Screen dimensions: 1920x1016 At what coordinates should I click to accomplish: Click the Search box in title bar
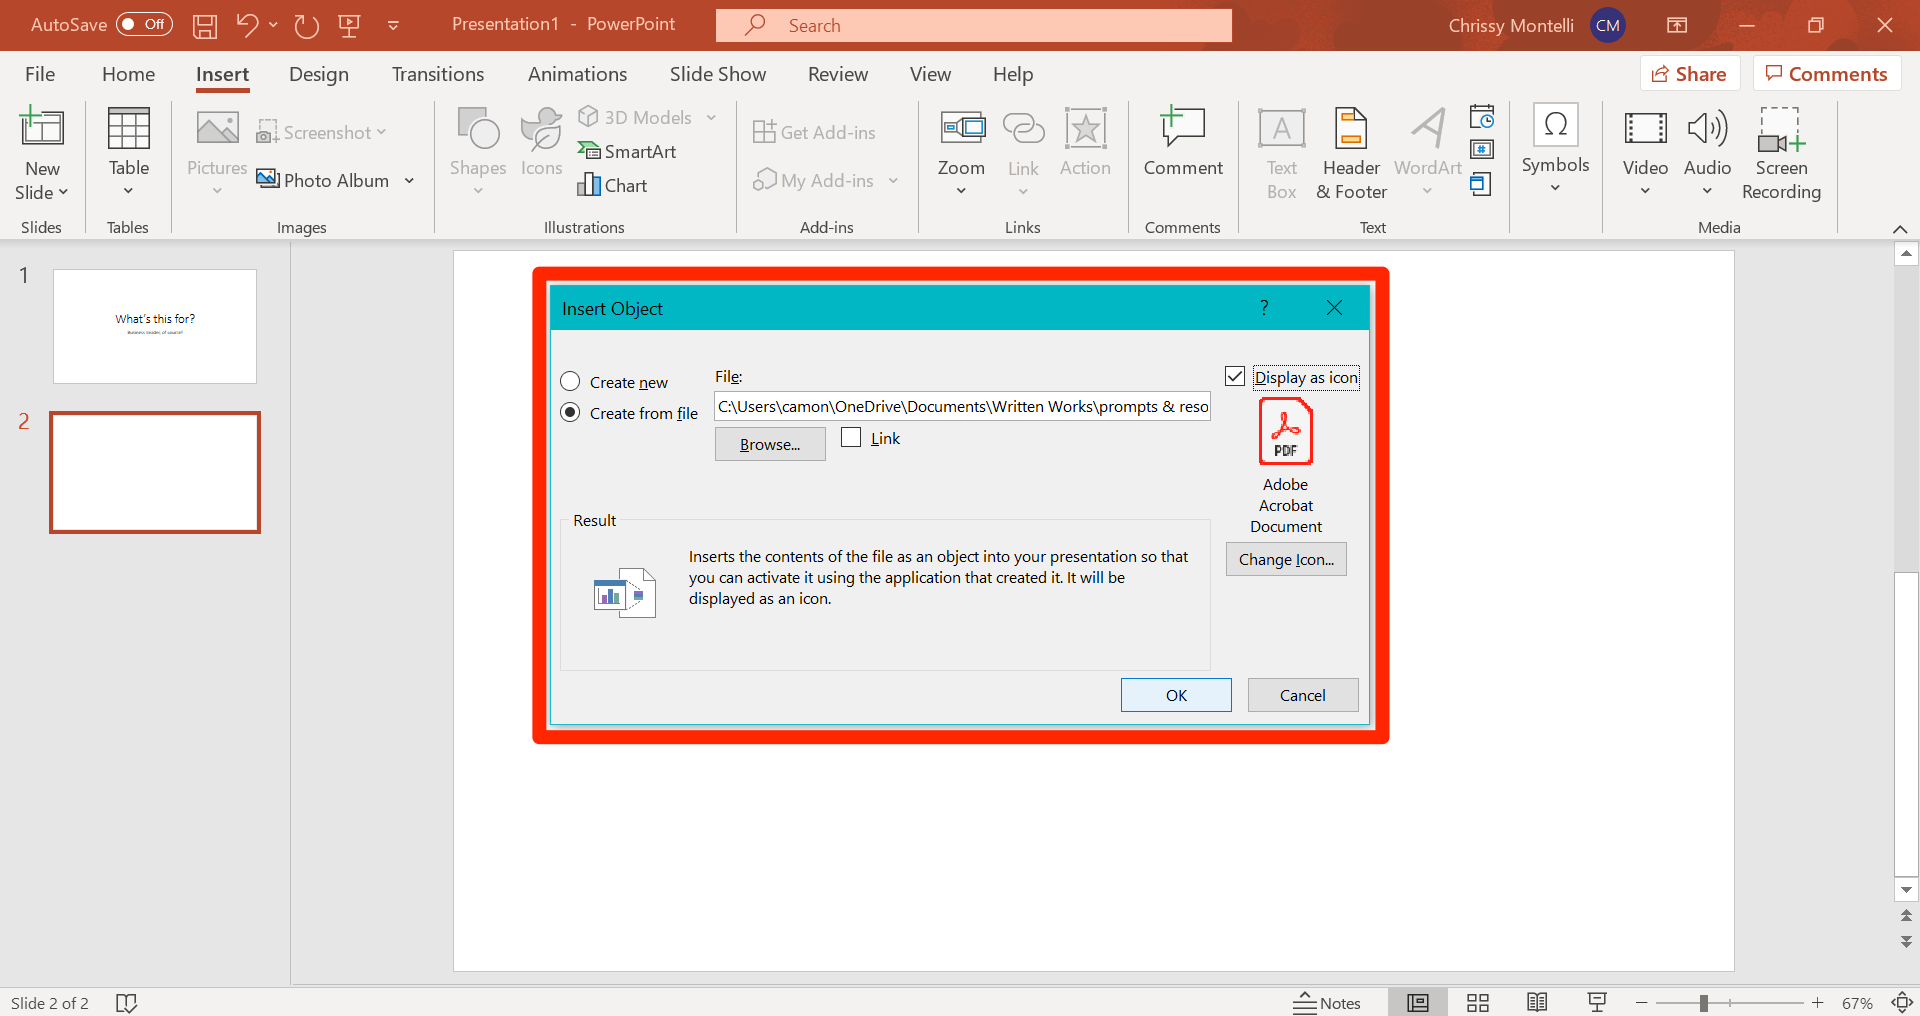click(x=974, y=26)
